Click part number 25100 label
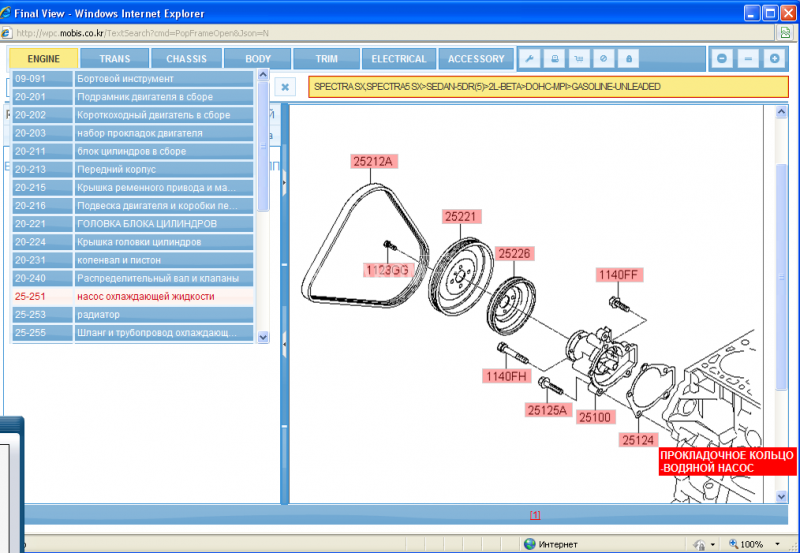The image size is (800, 553). (595, 416)
